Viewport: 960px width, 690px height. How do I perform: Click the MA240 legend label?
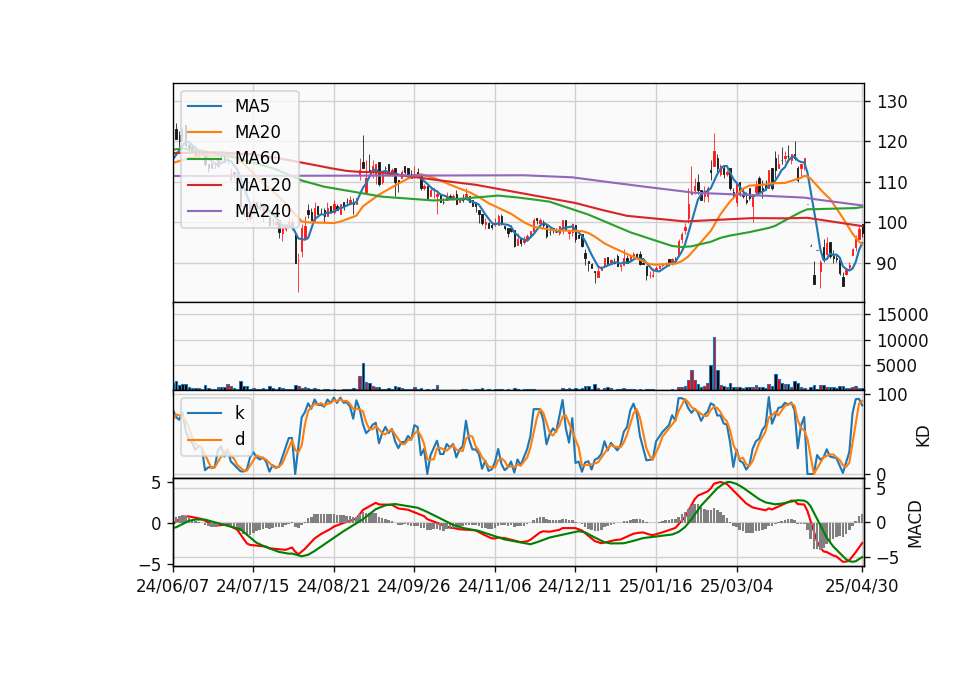coord(263,211)
